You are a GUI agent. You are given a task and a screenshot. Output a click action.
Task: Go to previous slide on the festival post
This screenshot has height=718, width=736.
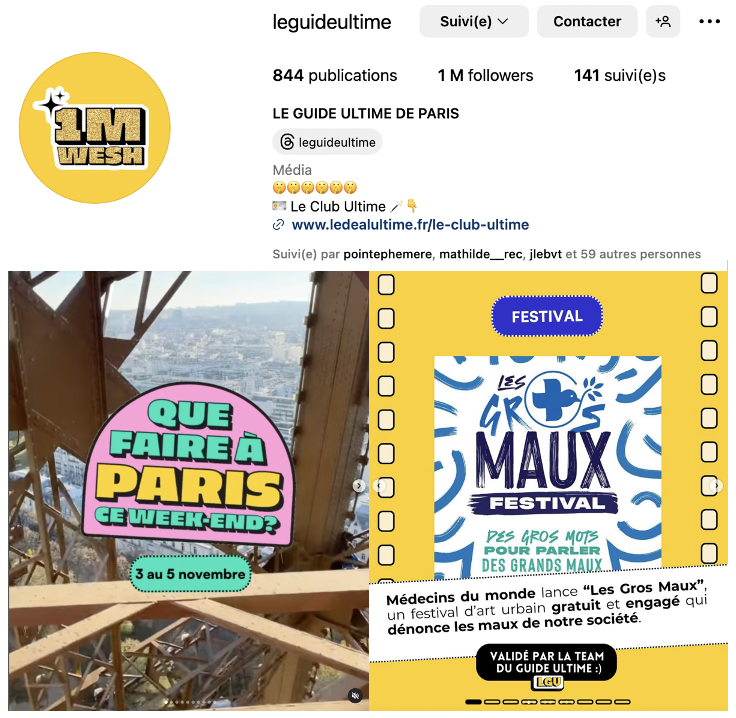(379, 486)
